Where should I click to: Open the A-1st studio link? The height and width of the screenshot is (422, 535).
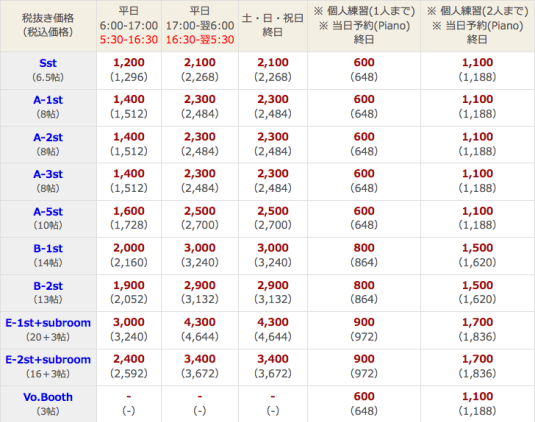[x=48, y=100]
